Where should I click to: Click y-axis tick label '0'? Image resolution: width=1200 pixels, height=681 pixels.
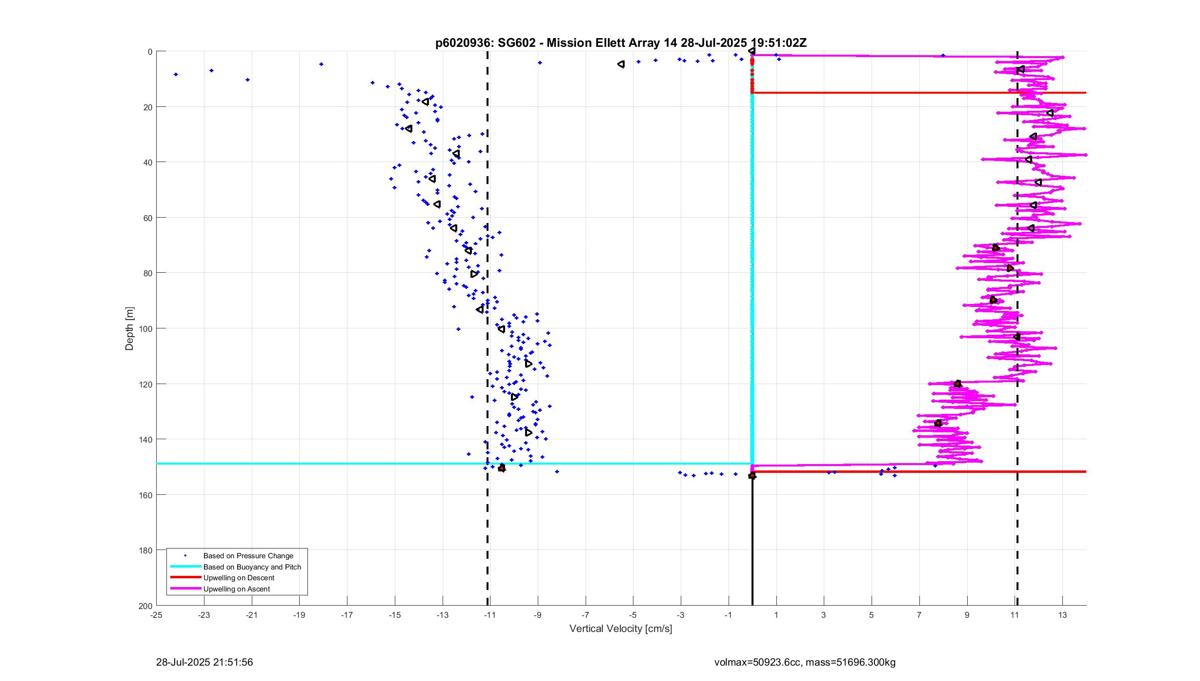[150, 52]
